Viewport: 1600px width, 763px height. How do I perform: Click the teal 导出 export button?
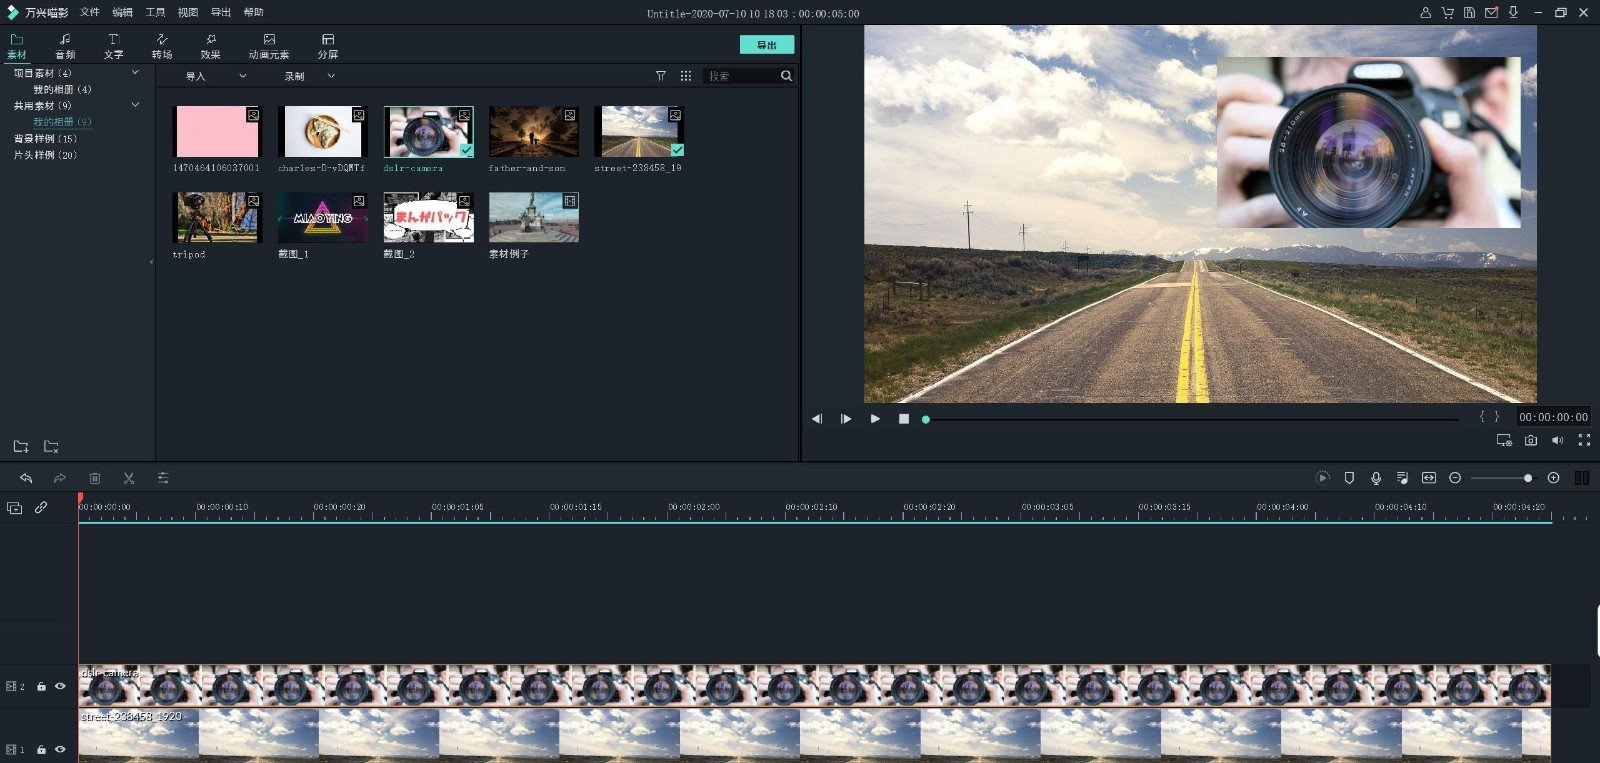click(x=767, y=45)
